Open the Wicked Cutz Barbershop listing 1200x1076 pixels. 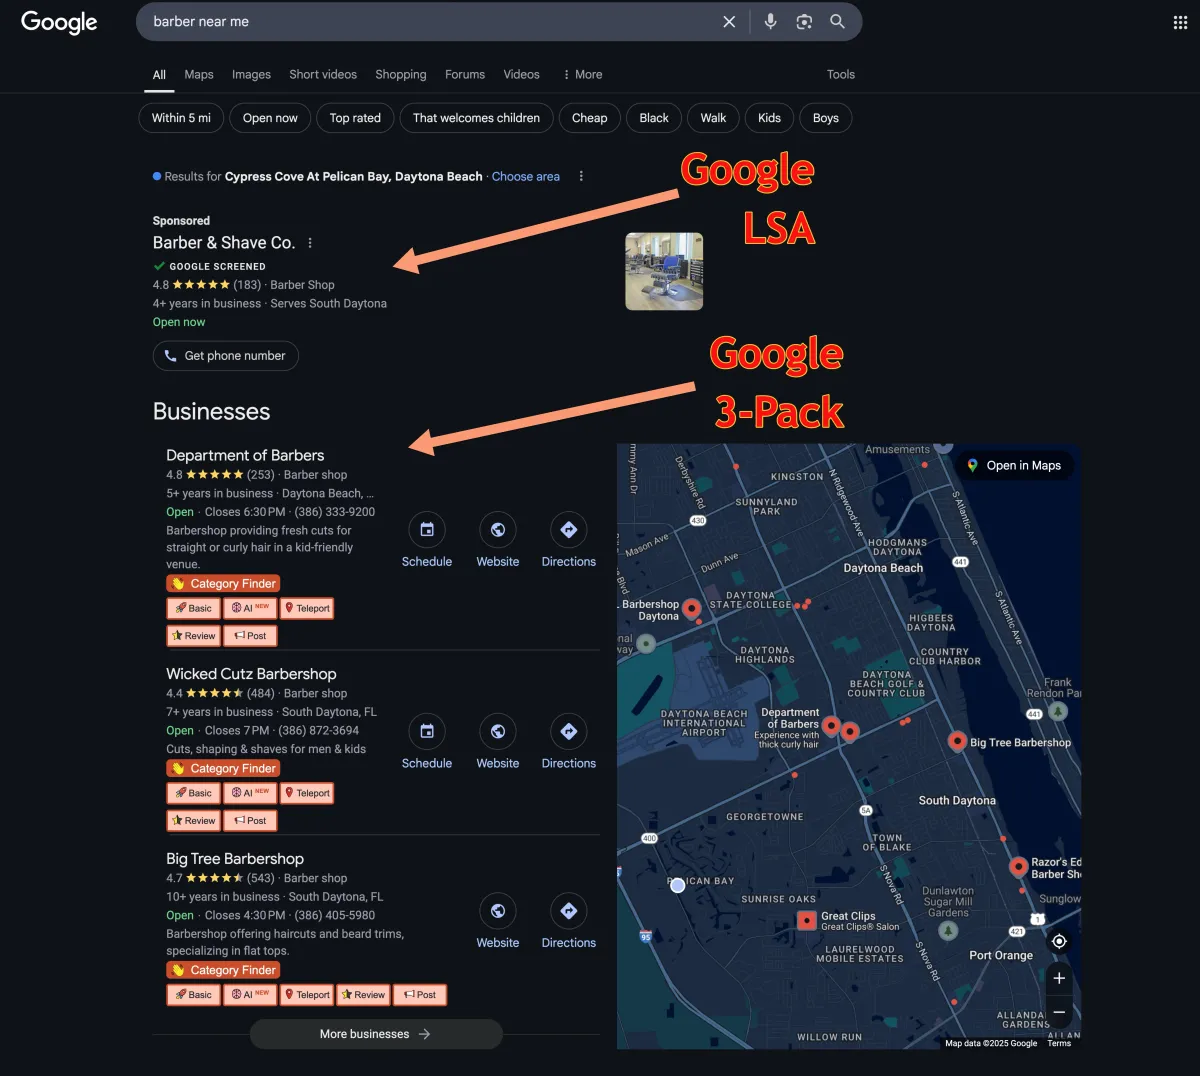pos(251,674)
